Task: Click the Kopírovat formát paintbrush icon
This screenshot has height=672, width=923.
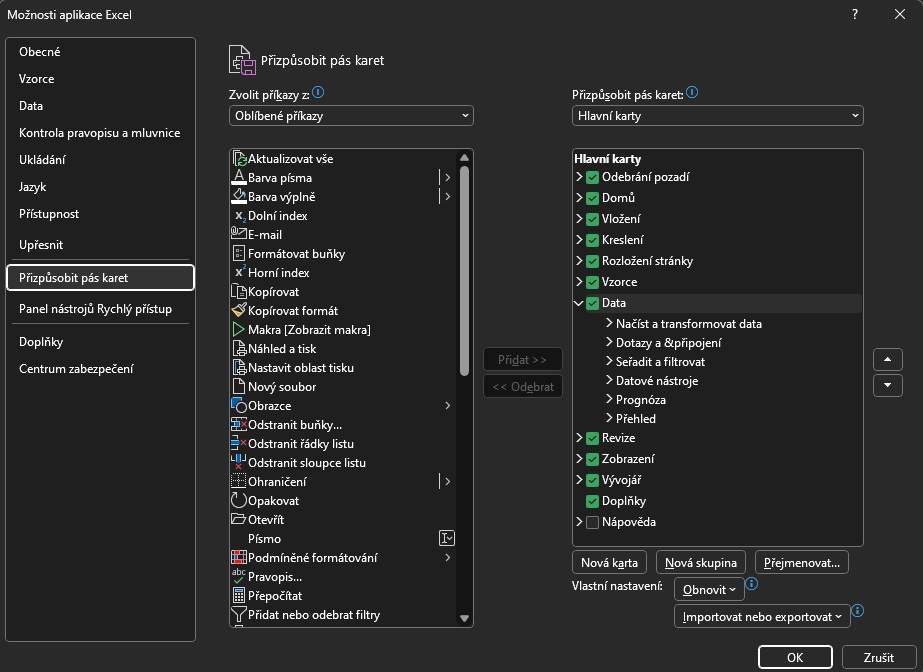Action: tap(239, 310)
